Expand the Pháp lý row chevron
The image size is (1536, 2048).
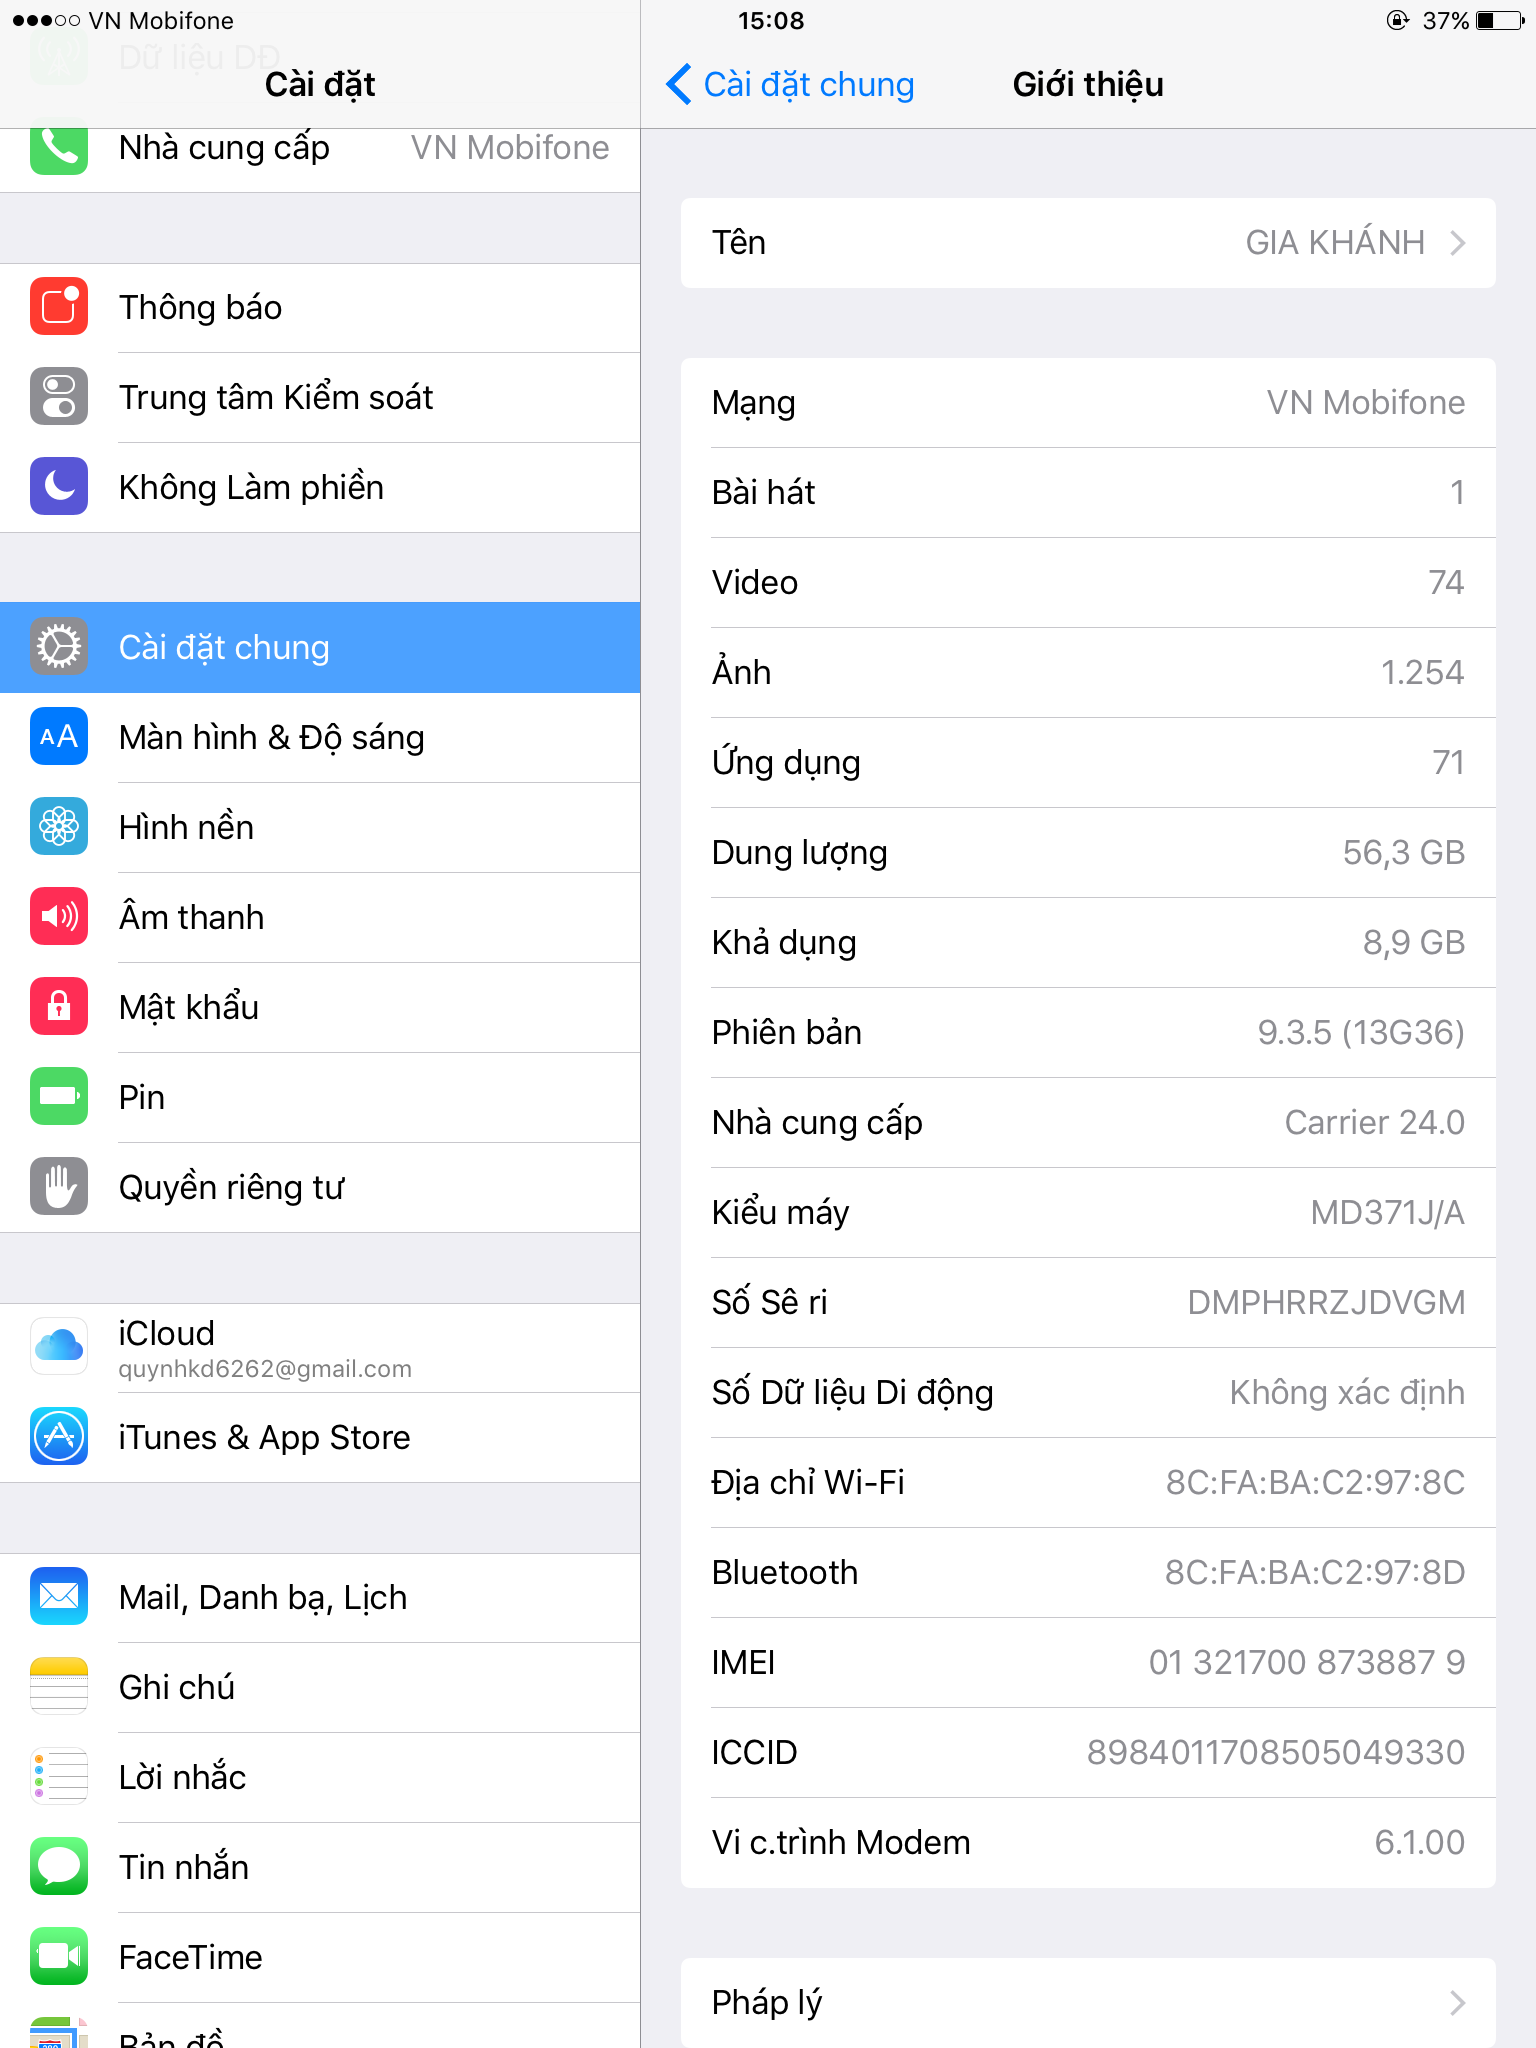tap(1458, 2003)
